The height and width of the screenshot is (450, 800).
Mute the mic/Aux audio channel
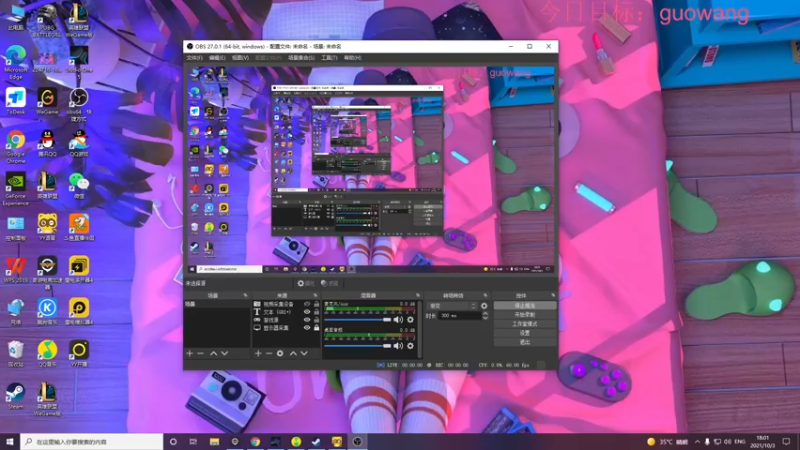[398, 320]
